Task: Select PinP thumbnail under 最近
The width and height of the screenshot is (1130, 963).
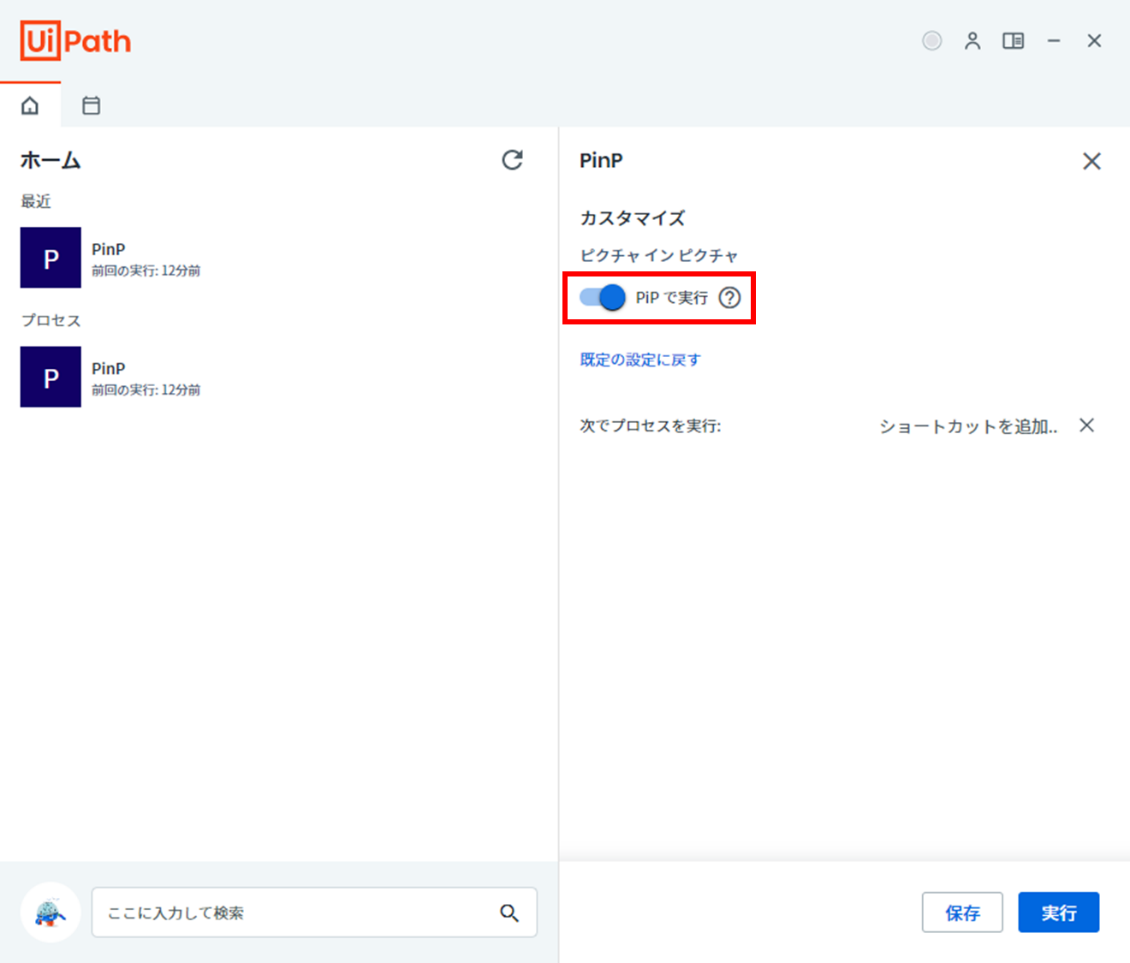Action: pos(50,257)
